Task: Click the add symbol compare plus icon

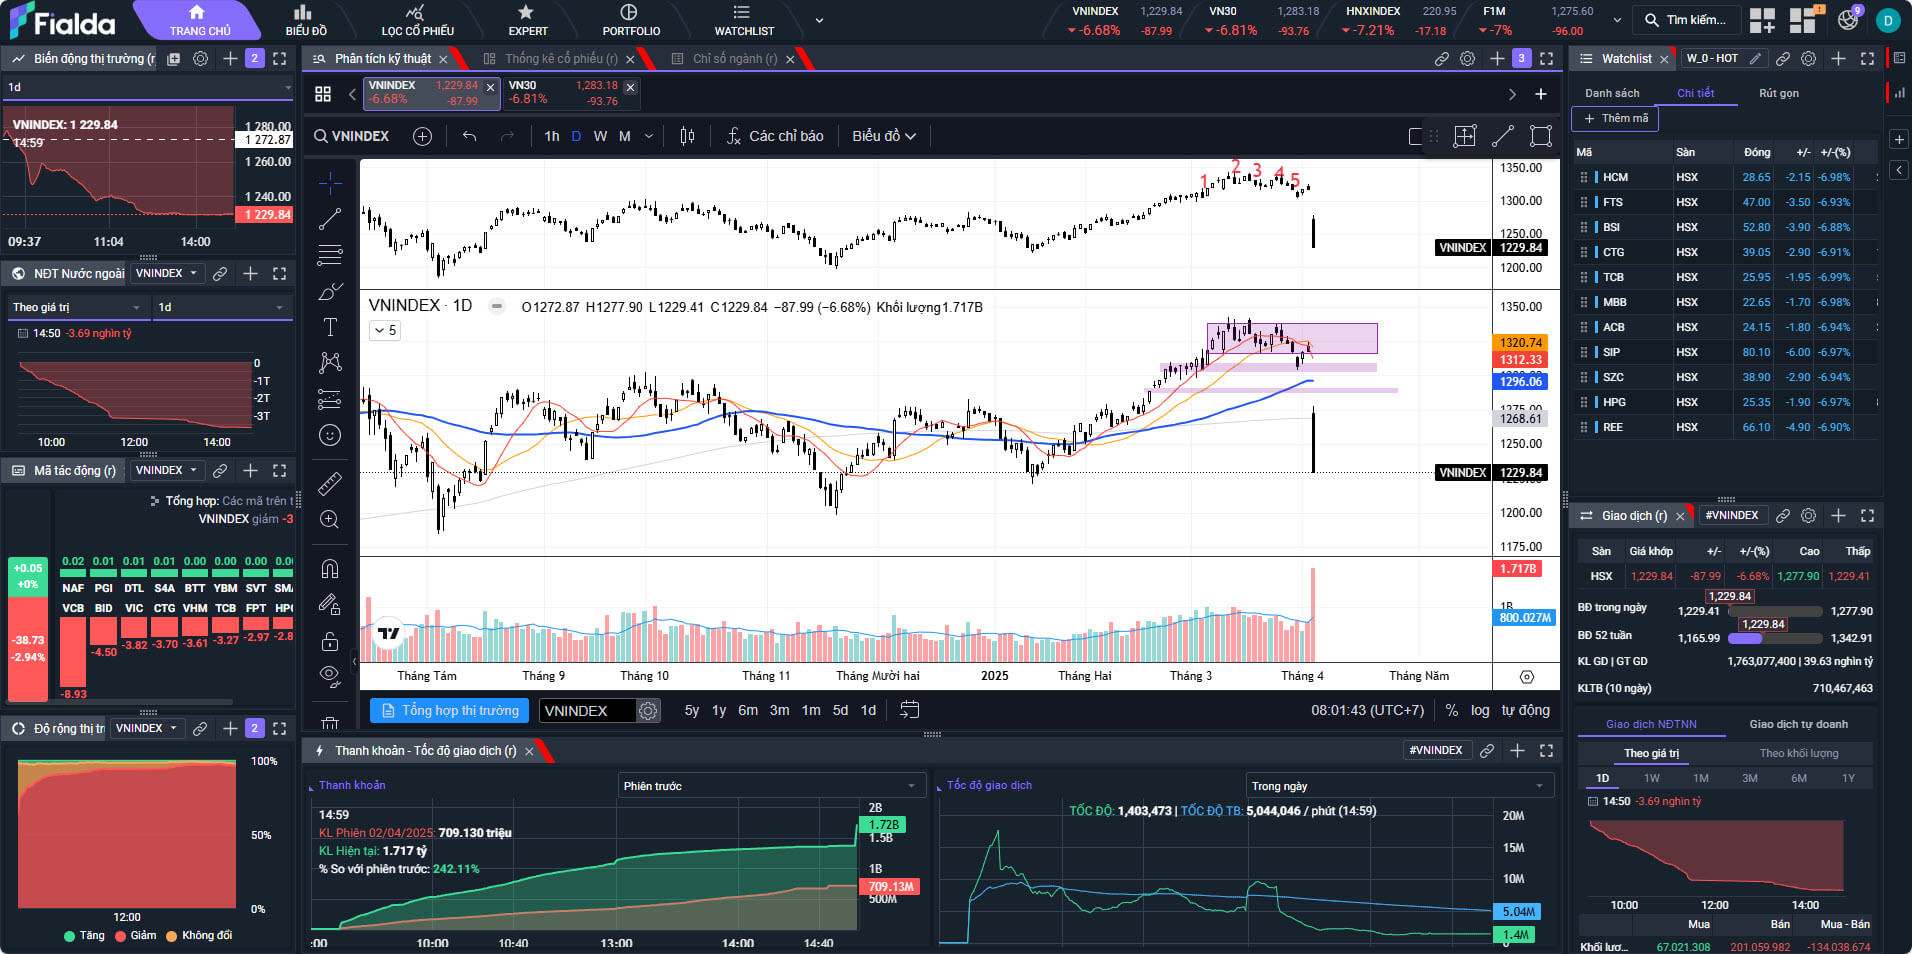Action: [422, 136]
